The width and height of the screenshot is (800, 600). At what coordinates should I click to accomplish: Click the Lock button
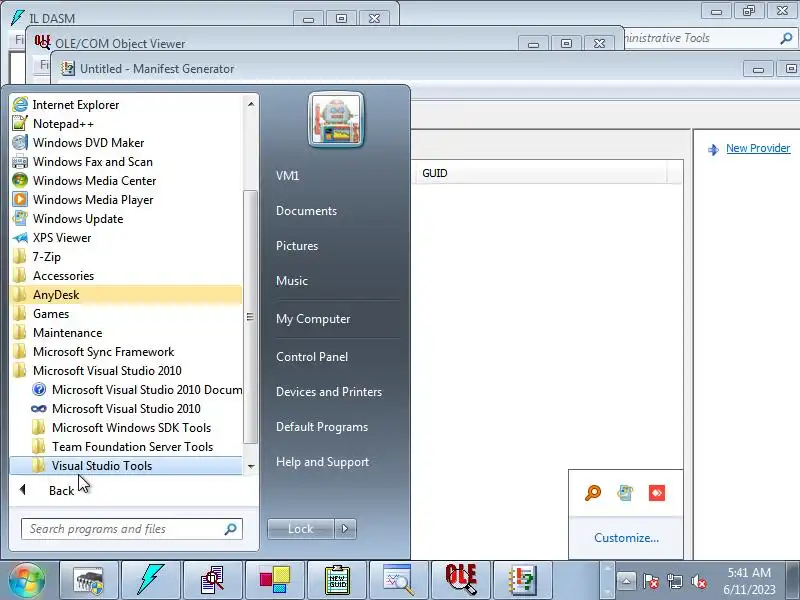point(301,529)
